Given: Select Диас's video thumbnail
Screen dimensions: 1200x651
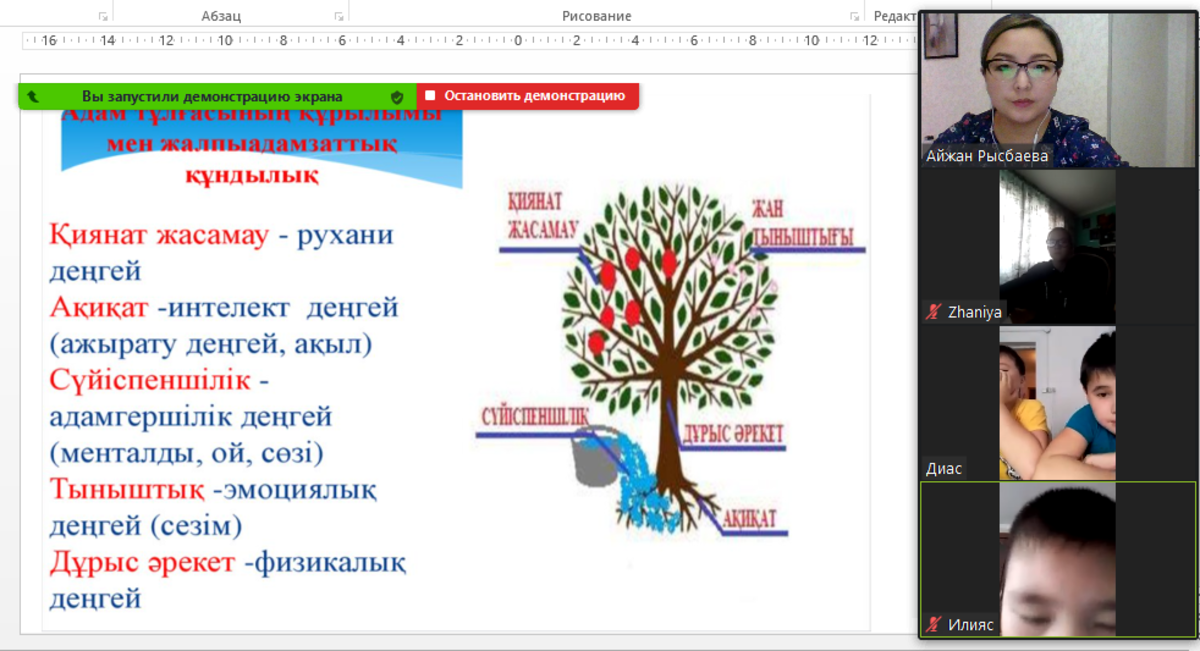Looking at the screenshot, I should [1057, 402].
